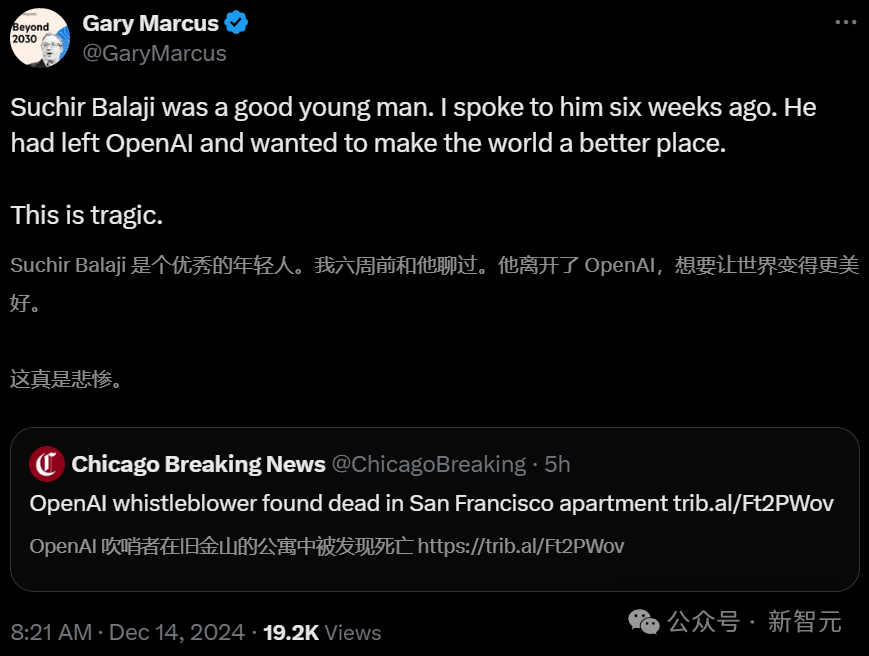
Task: Click the "This is tragic." line
Action: [86, 215]
